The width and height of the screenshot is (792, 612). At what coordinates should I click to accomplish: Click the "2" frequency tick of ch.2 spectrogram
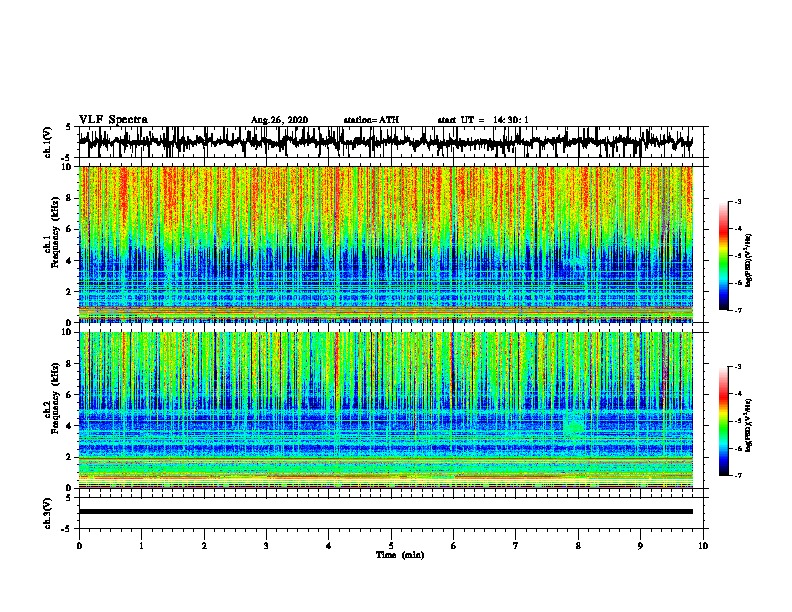(69, 457)
